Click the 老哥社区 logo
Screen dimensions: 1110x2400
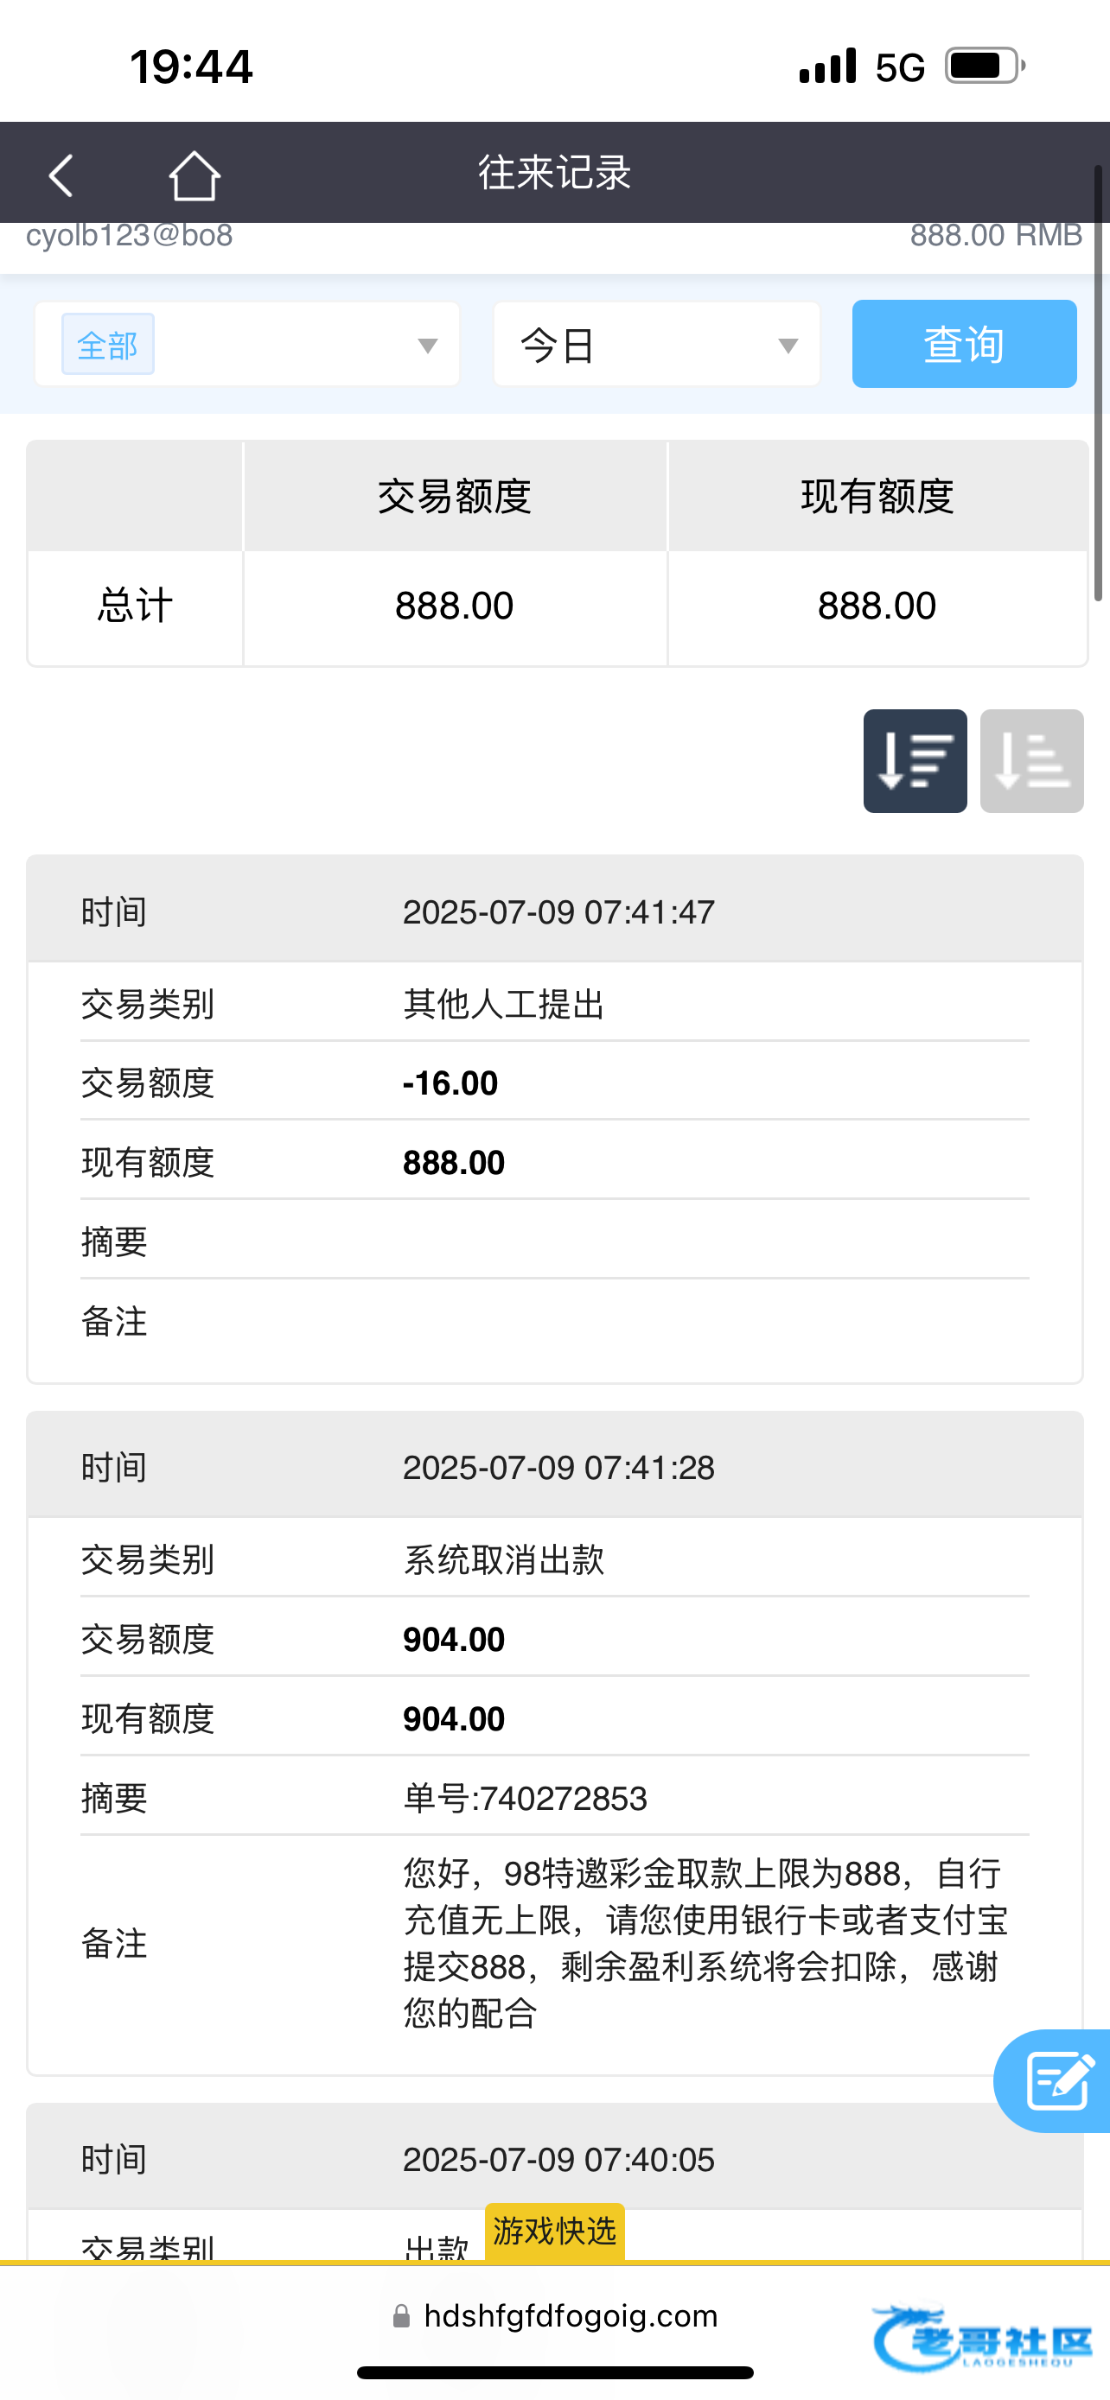(984, 2339)
